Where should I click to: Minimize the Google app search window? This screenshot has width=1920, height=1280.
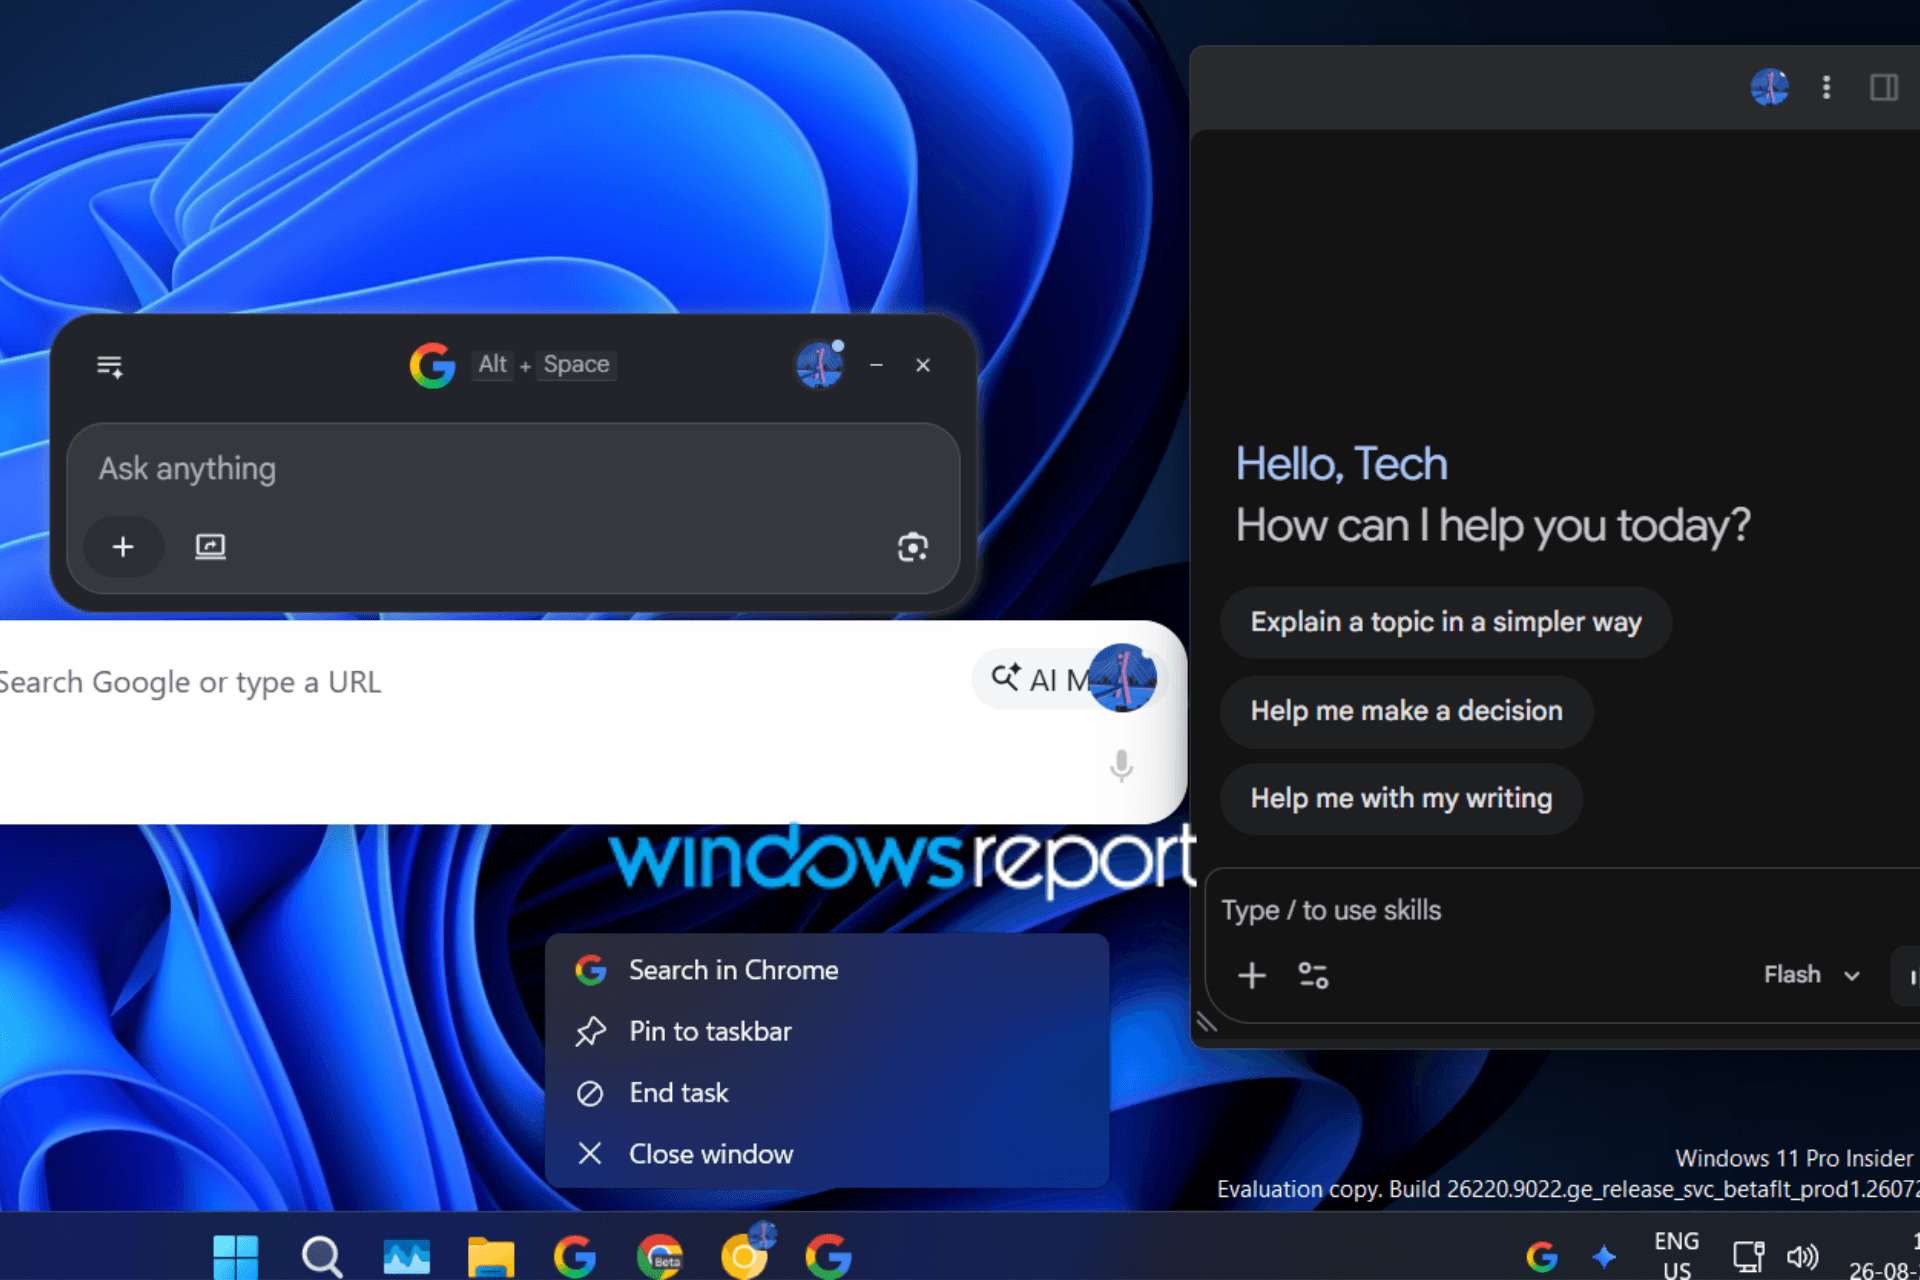876,365
